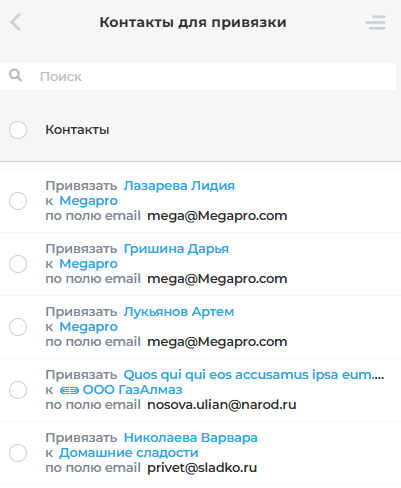Open the Quos qui qui eos accusamus link

(x=254, y=375)
